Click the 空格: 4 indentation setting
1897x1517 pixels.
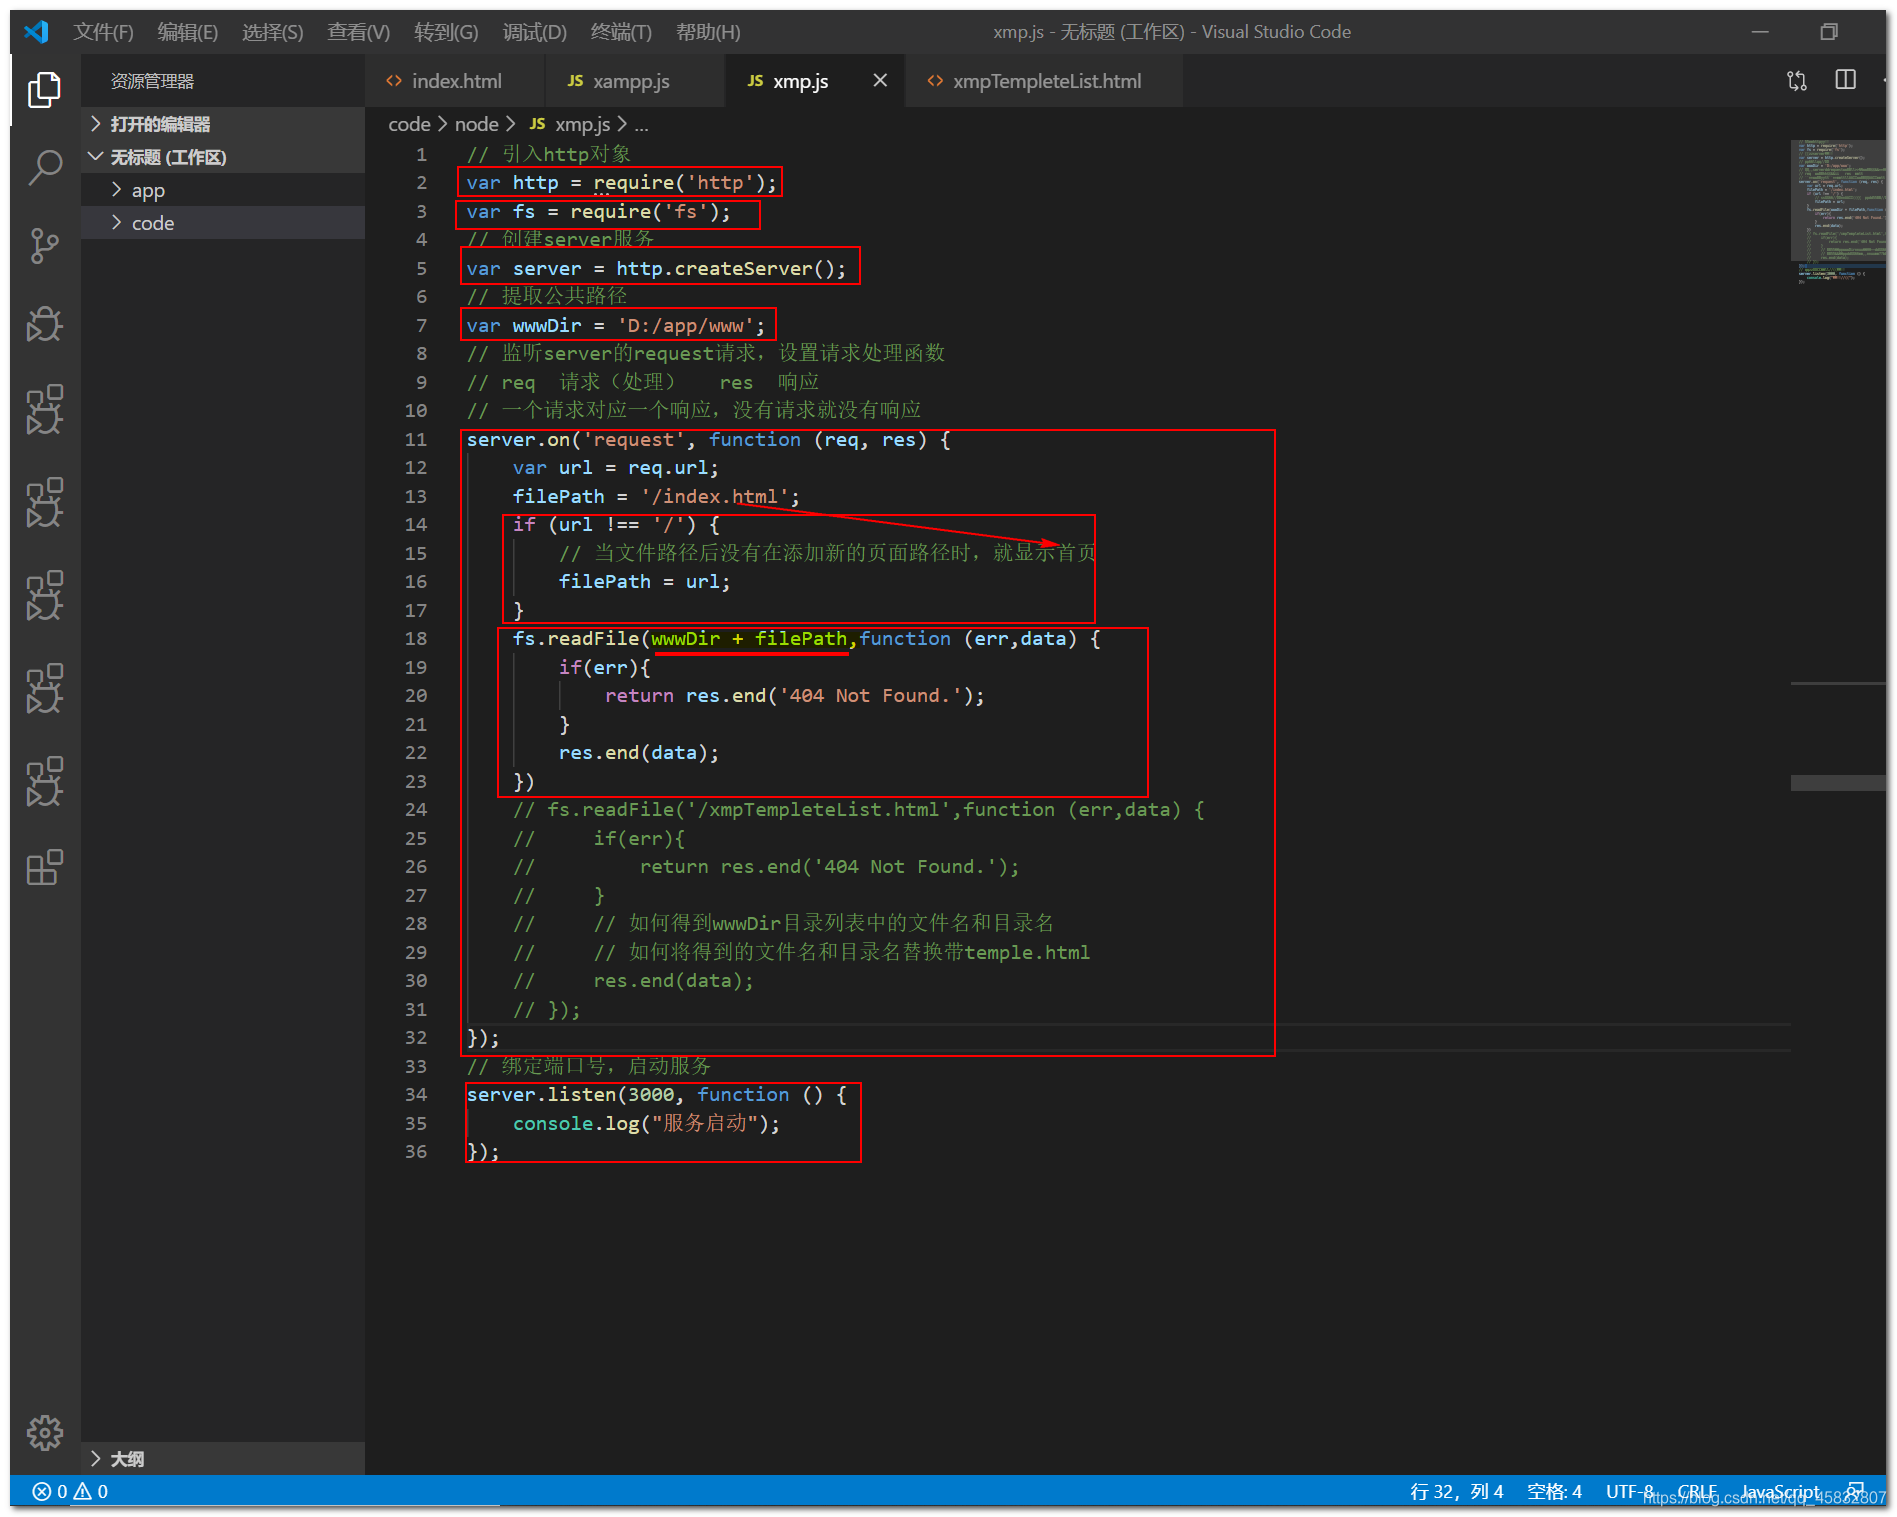tap(1554, 1491)
